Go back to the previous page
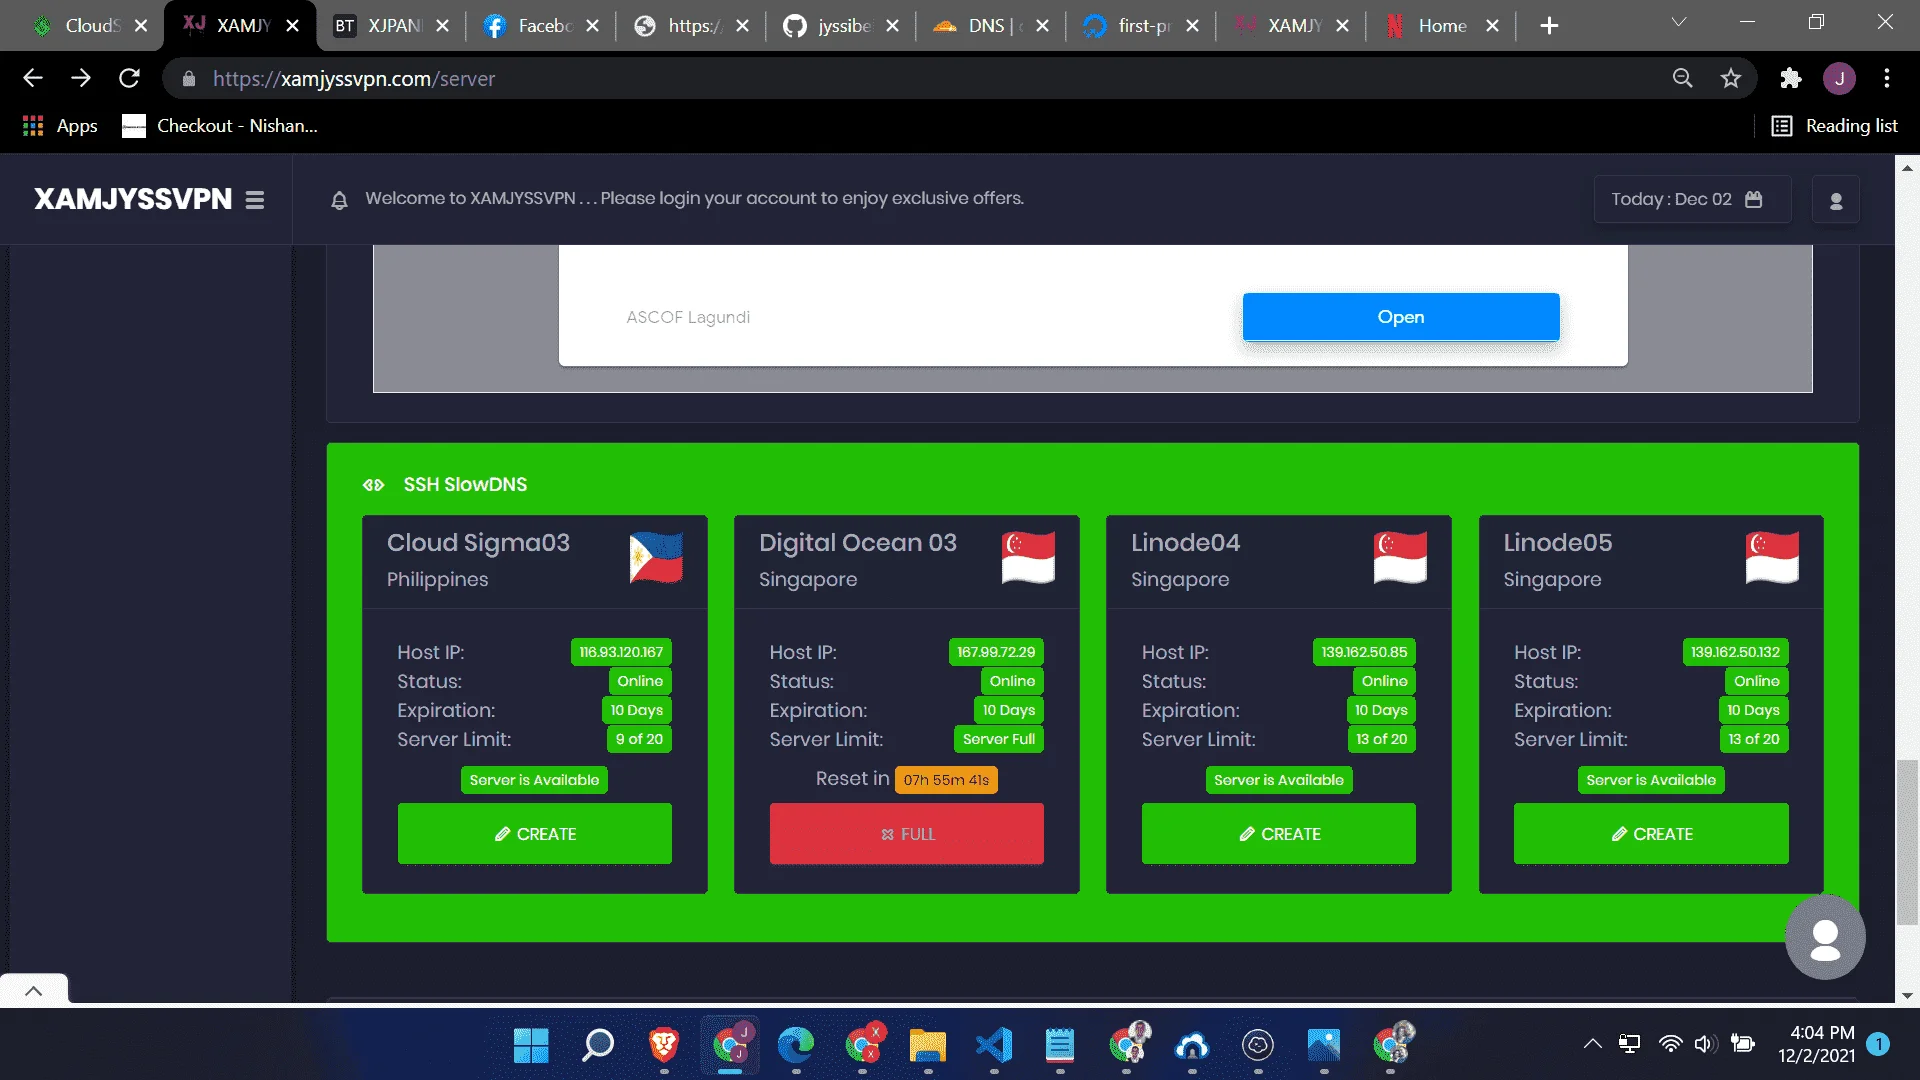 tap(33, 78)
